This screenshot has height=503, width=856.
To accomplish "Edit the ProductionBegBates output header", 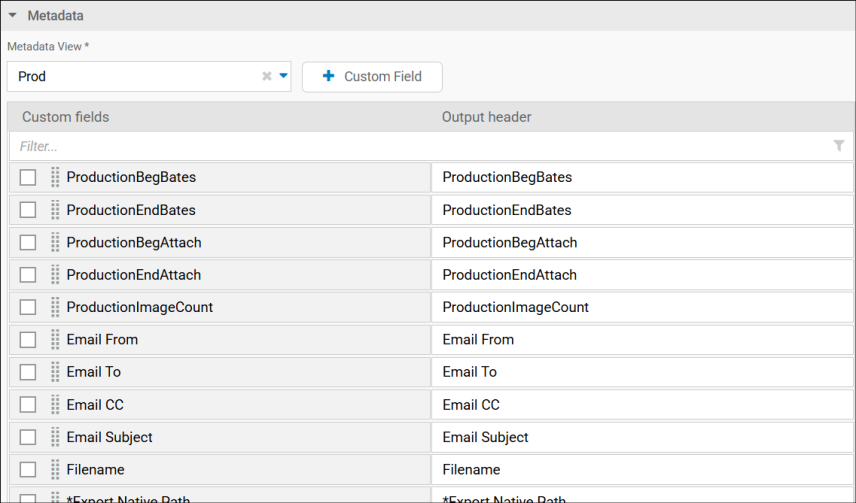I will (642, 177).
